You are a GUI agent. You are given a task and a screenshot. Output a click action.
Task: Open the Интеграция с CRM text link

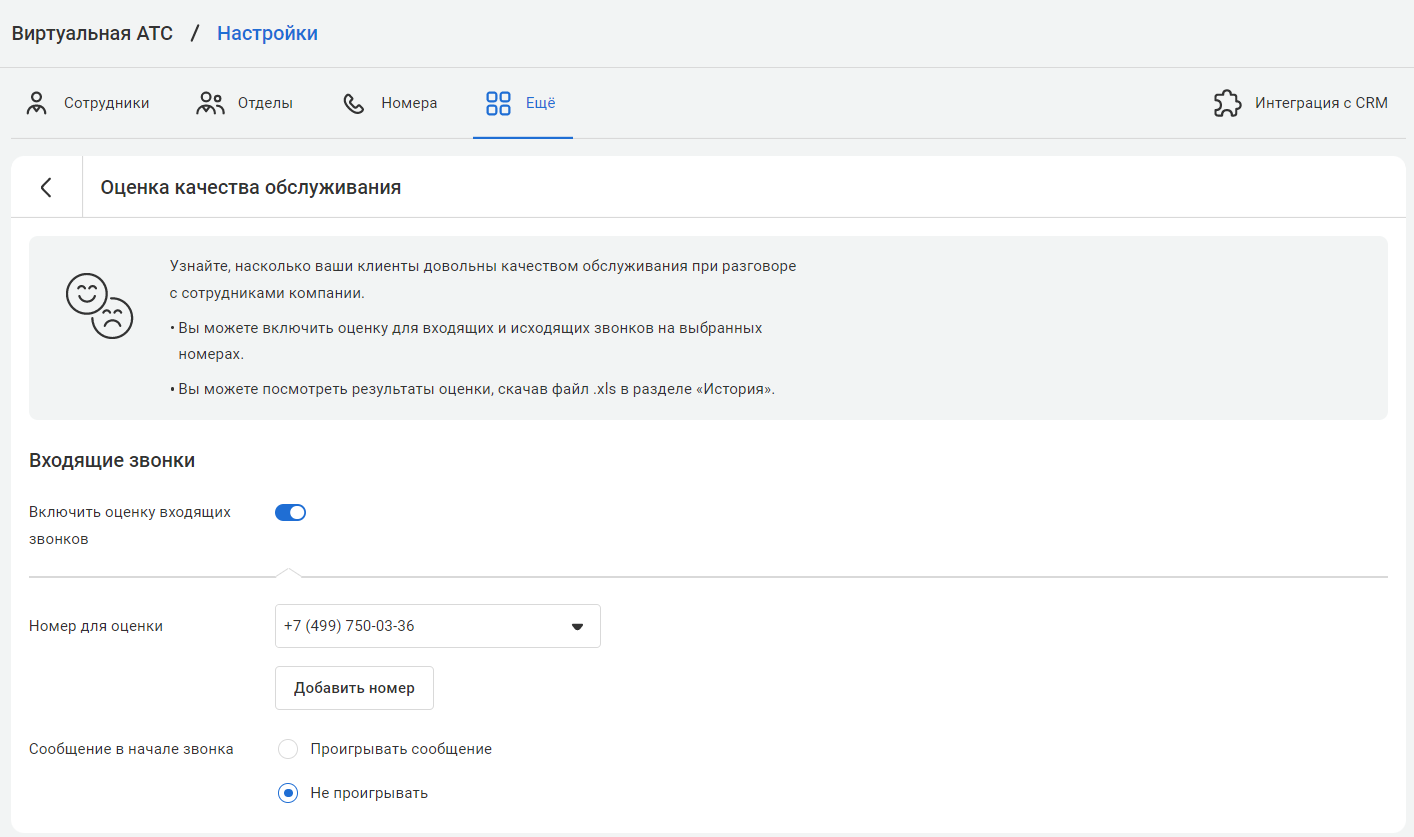coord(1321,103)
